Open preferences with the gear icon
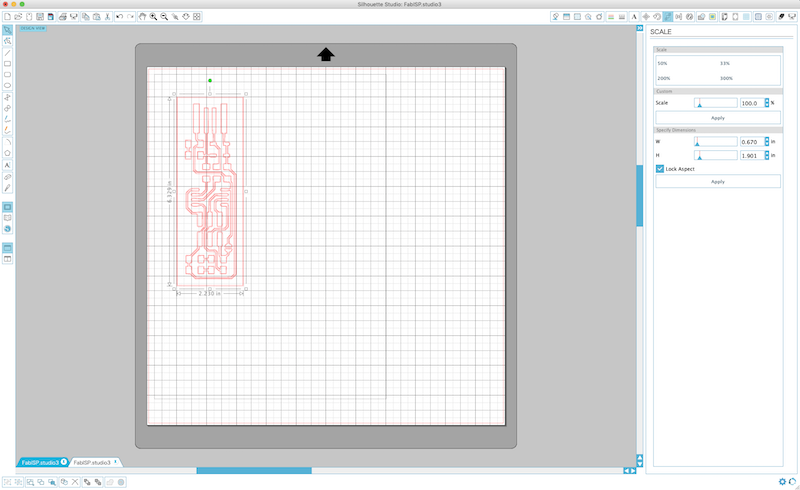The height and width of the screenshot is (490, 800). pos(782,481)
